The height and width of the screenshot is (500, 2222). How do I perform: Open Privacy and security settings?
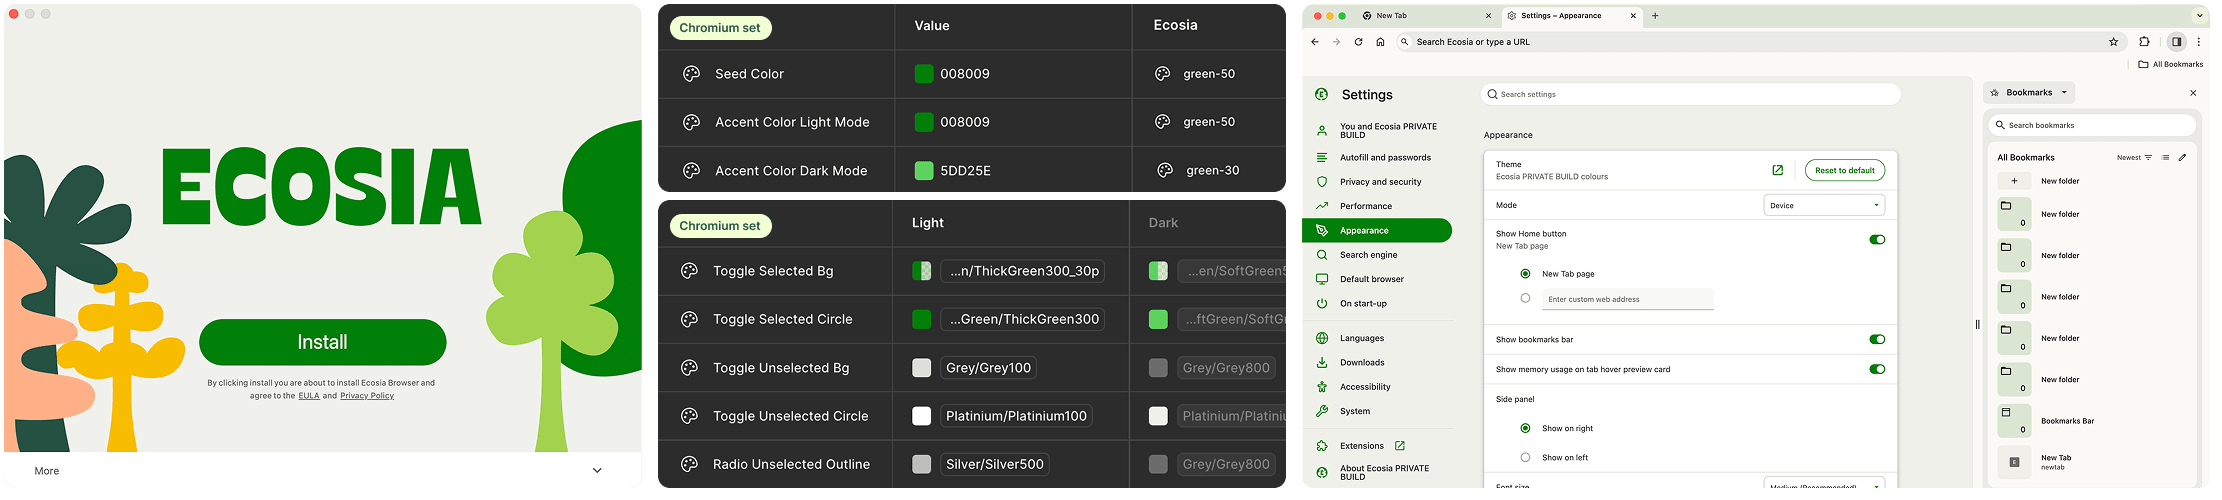coord(1380,182)
